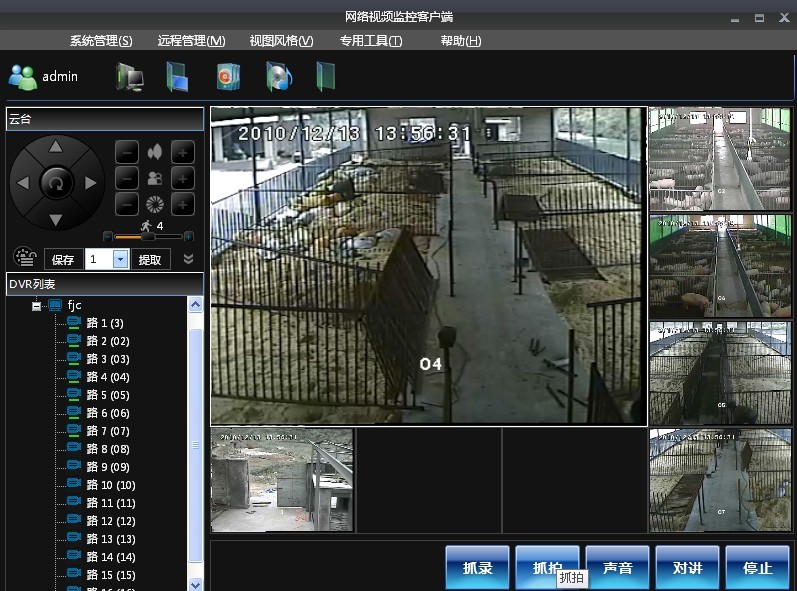Click the 抓录 button
This screenshot has width=797, height=591.
[x=478, y=567]
